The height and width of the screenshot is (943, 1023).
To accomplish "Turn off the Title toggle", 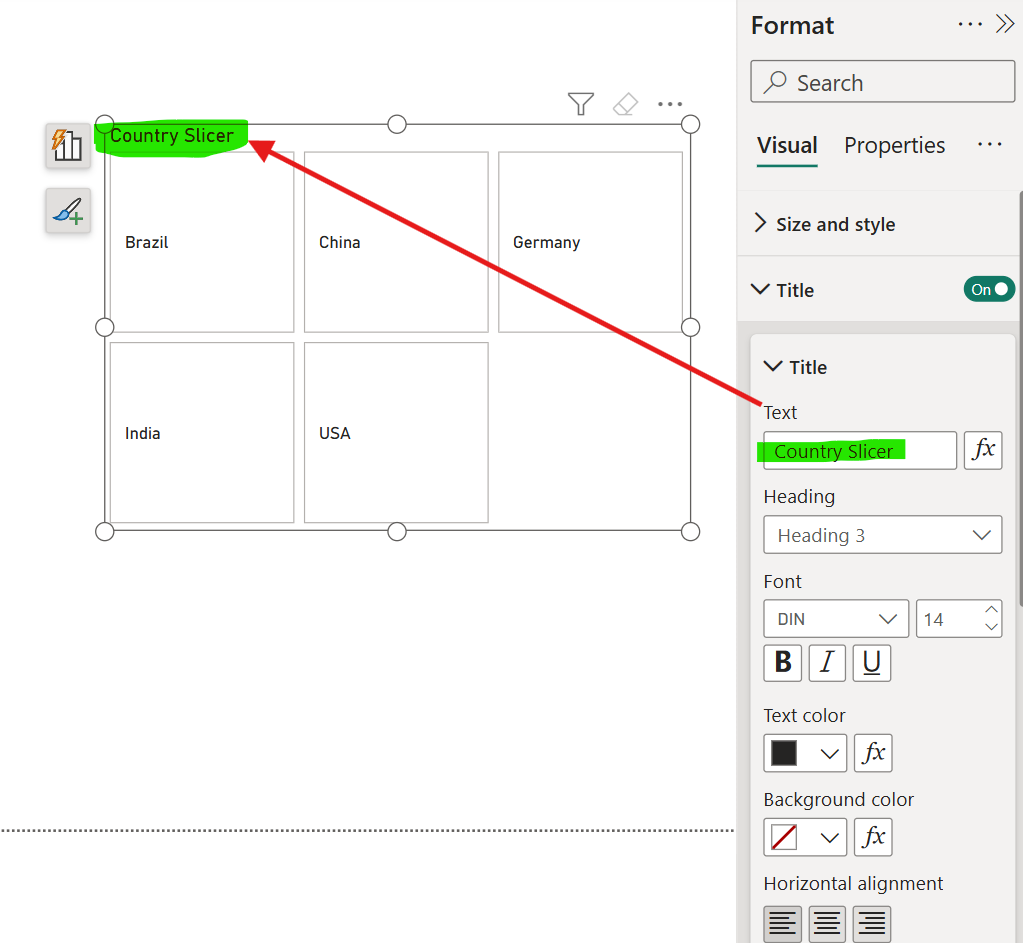I will tap(989, 289).
